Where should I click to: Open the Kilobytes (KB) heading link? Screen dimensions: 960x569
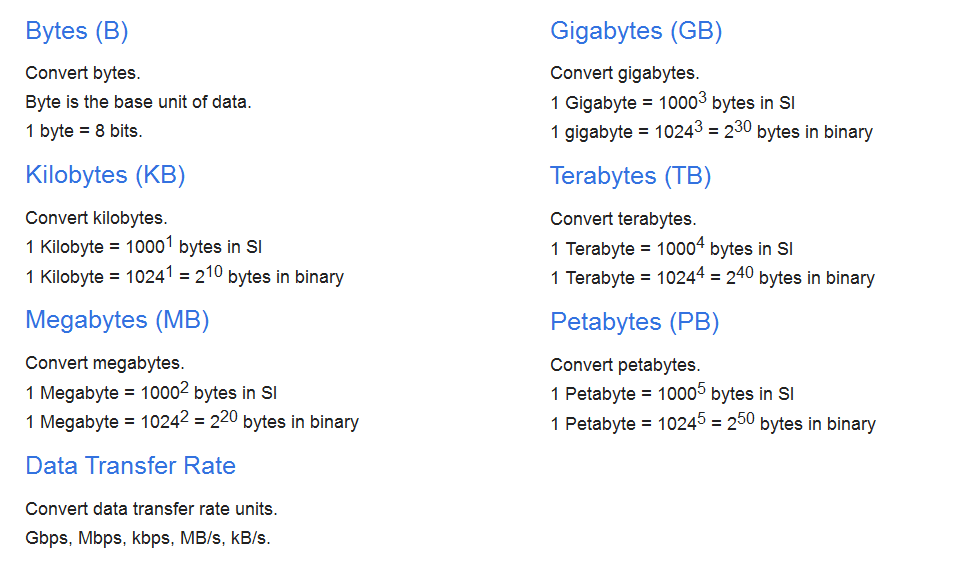click(x=105, y=175)
